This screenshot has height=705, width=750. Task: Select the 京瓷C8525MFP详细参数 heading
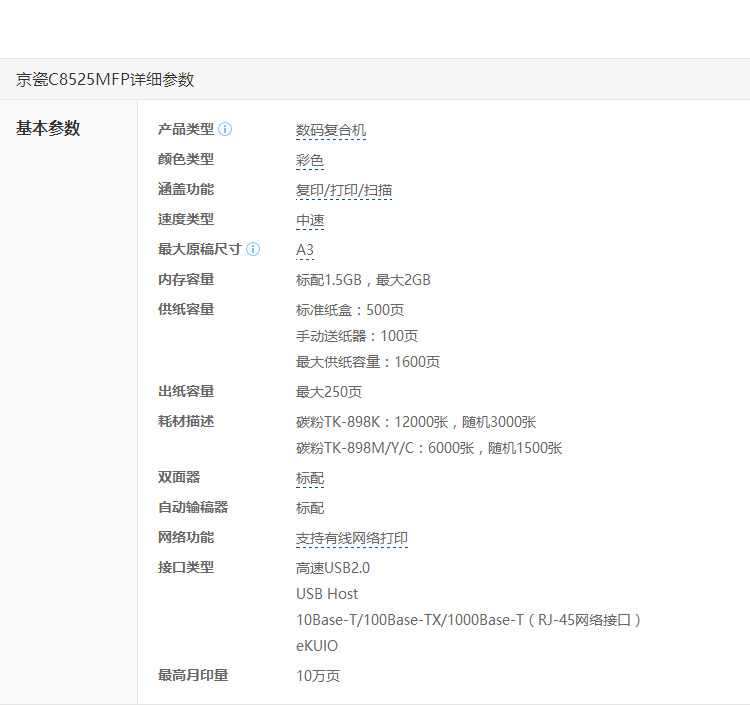point(105,79)
